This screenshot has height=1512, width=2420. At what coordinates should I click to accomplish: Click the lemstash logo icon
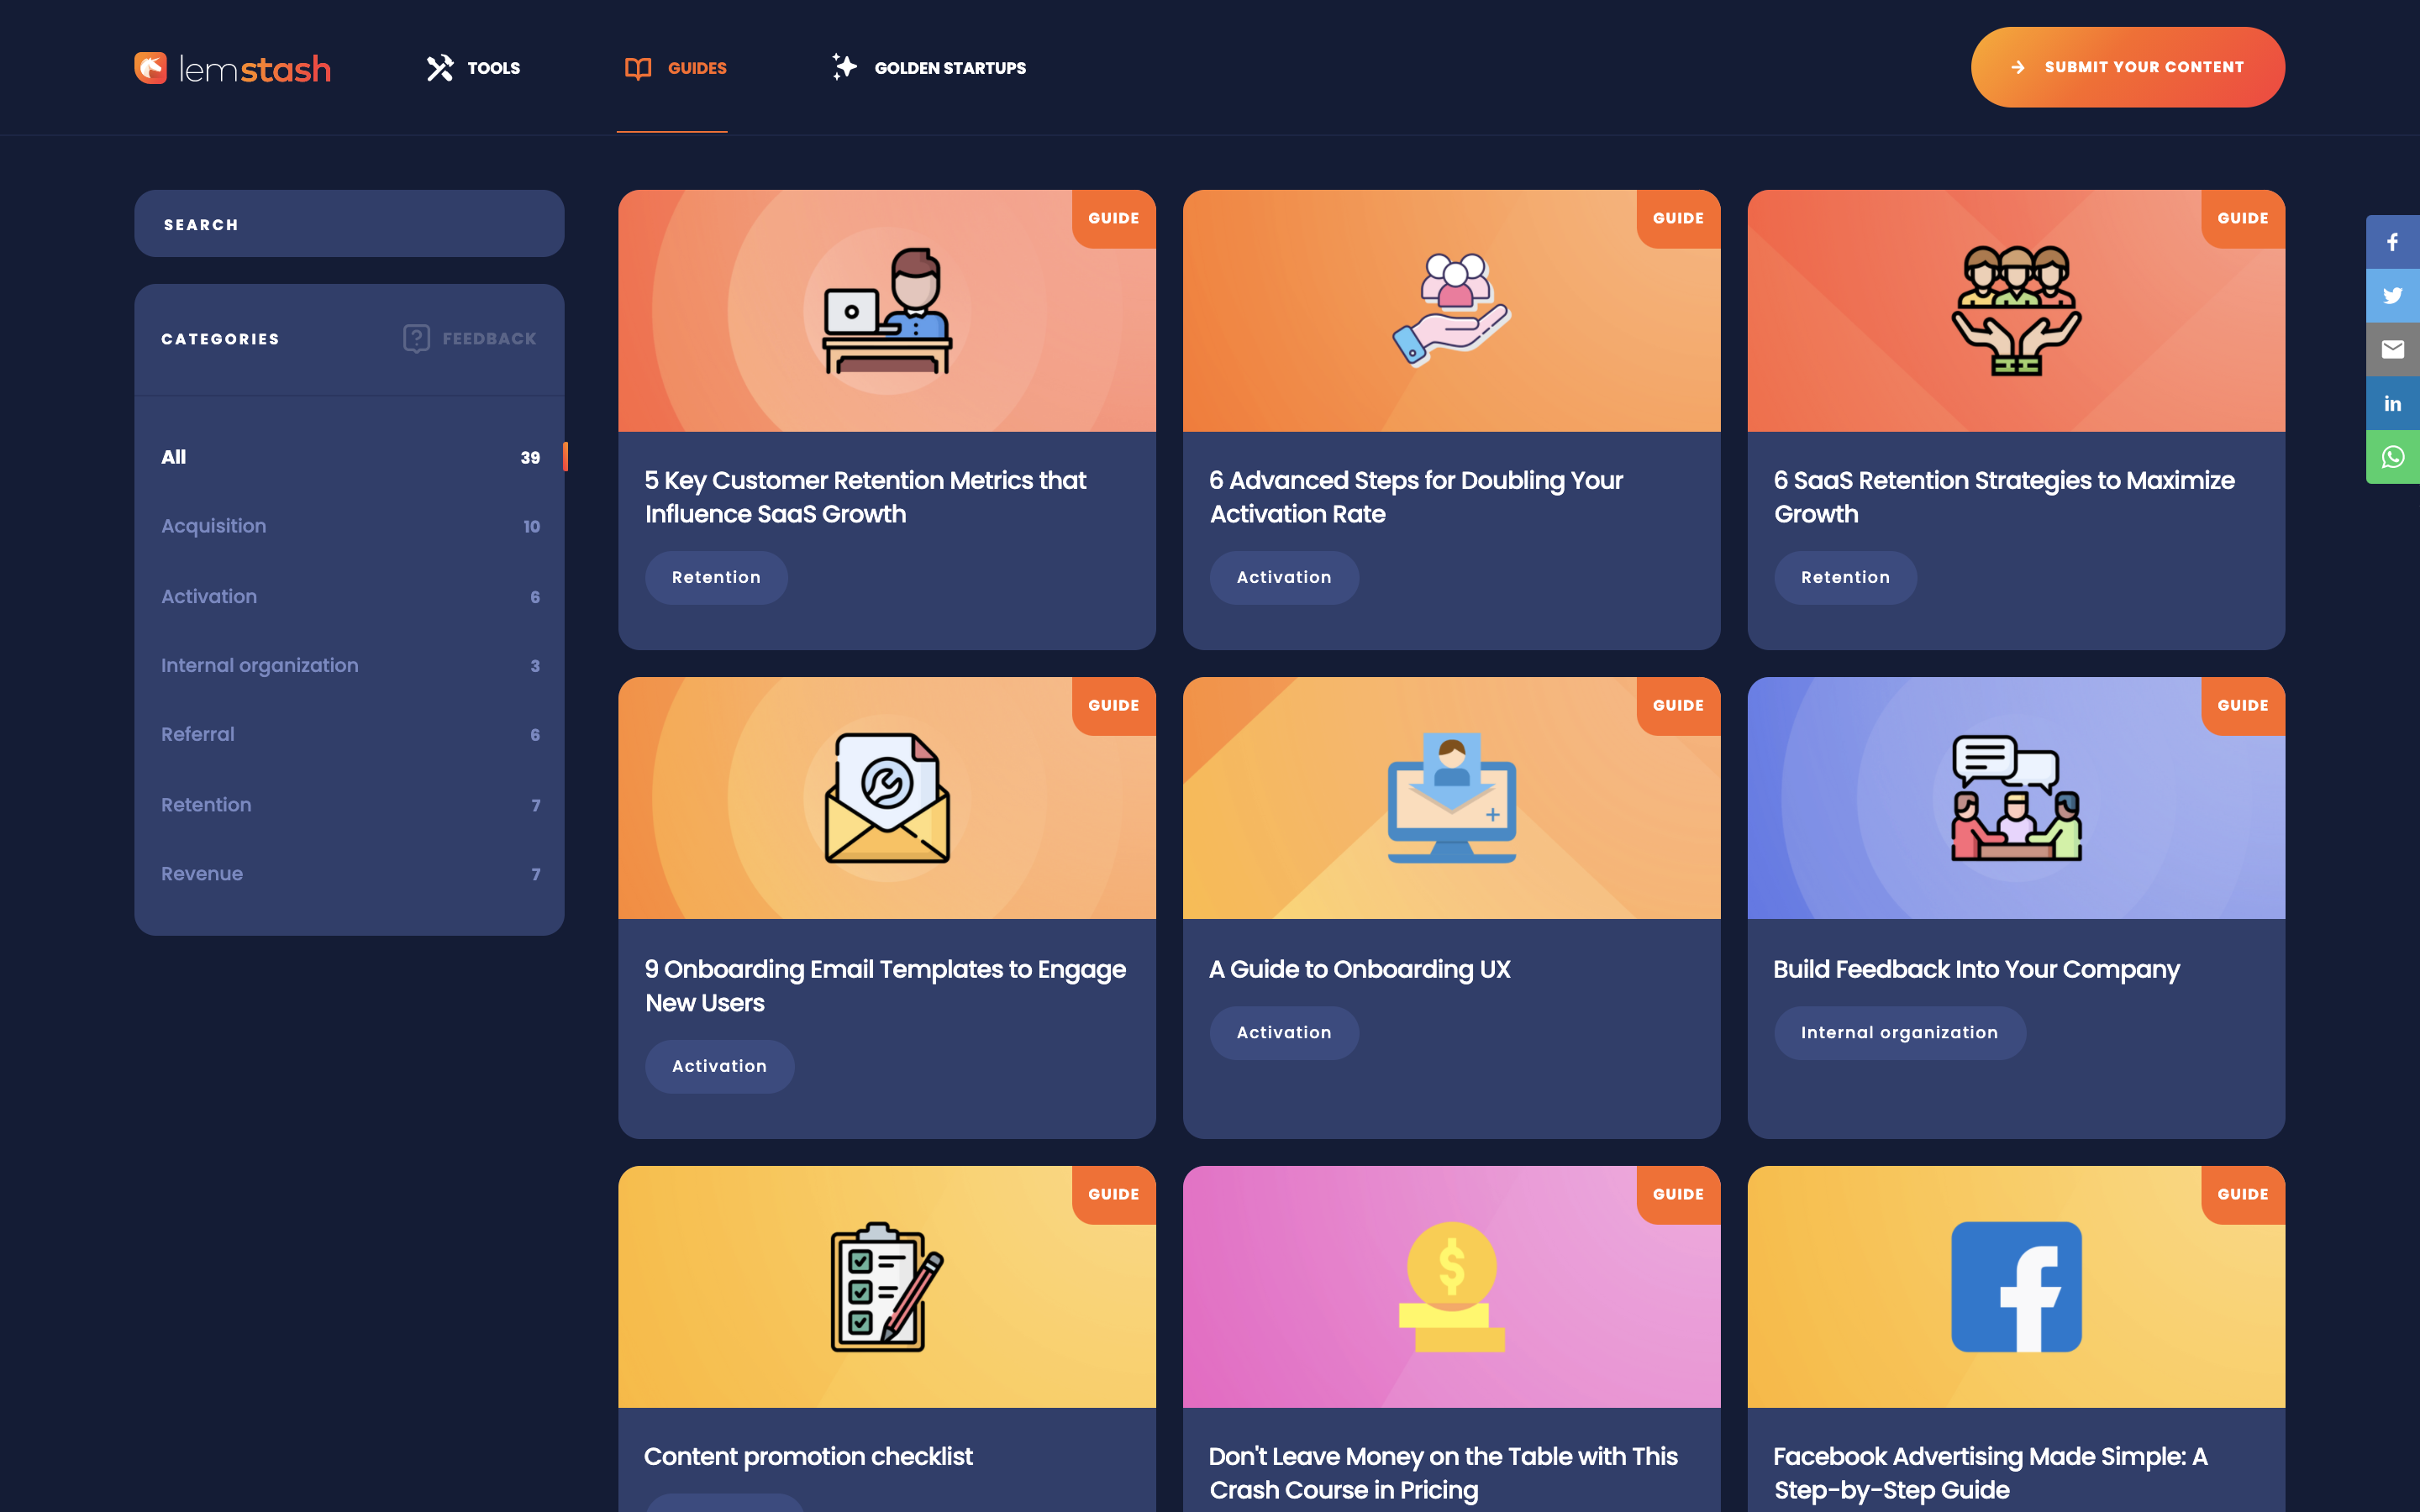pyautogui.click(x=151, y=68)
